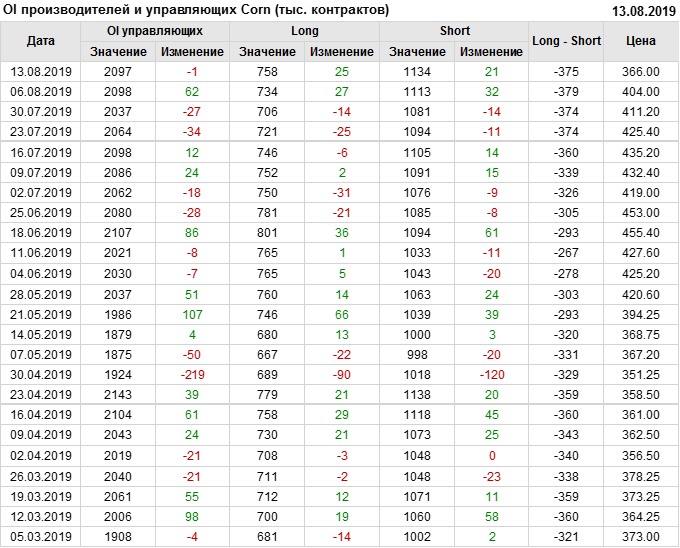Click the report date in the top-right corner
The image size is (680, 548).
tap(642, 10)
